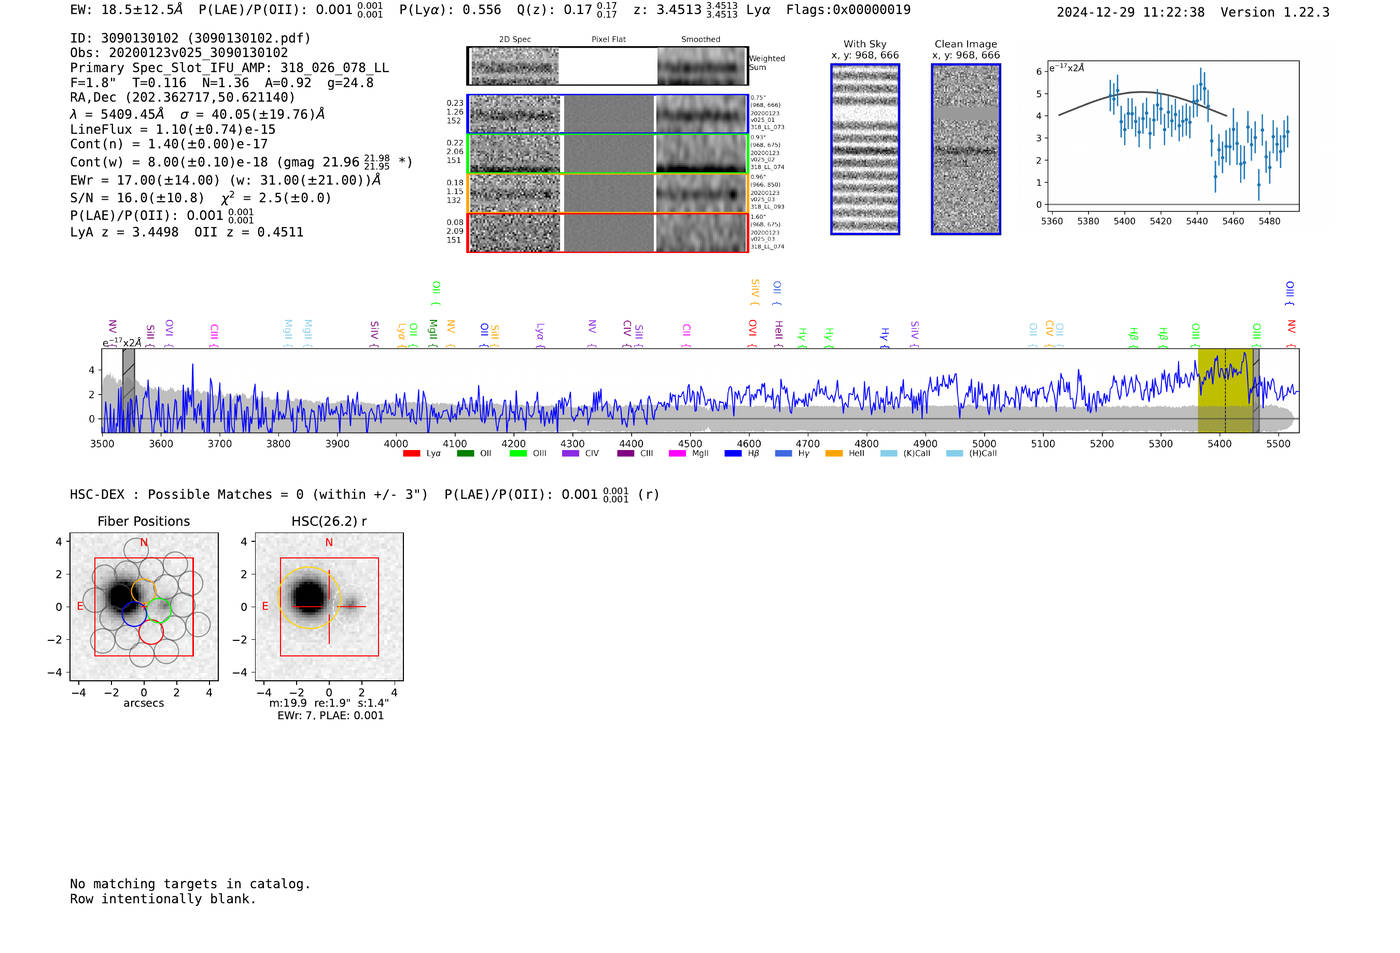
Task: Select the green fiber circle in Fiber Positions
Action: pyautogui.click(x=160, y=607)
